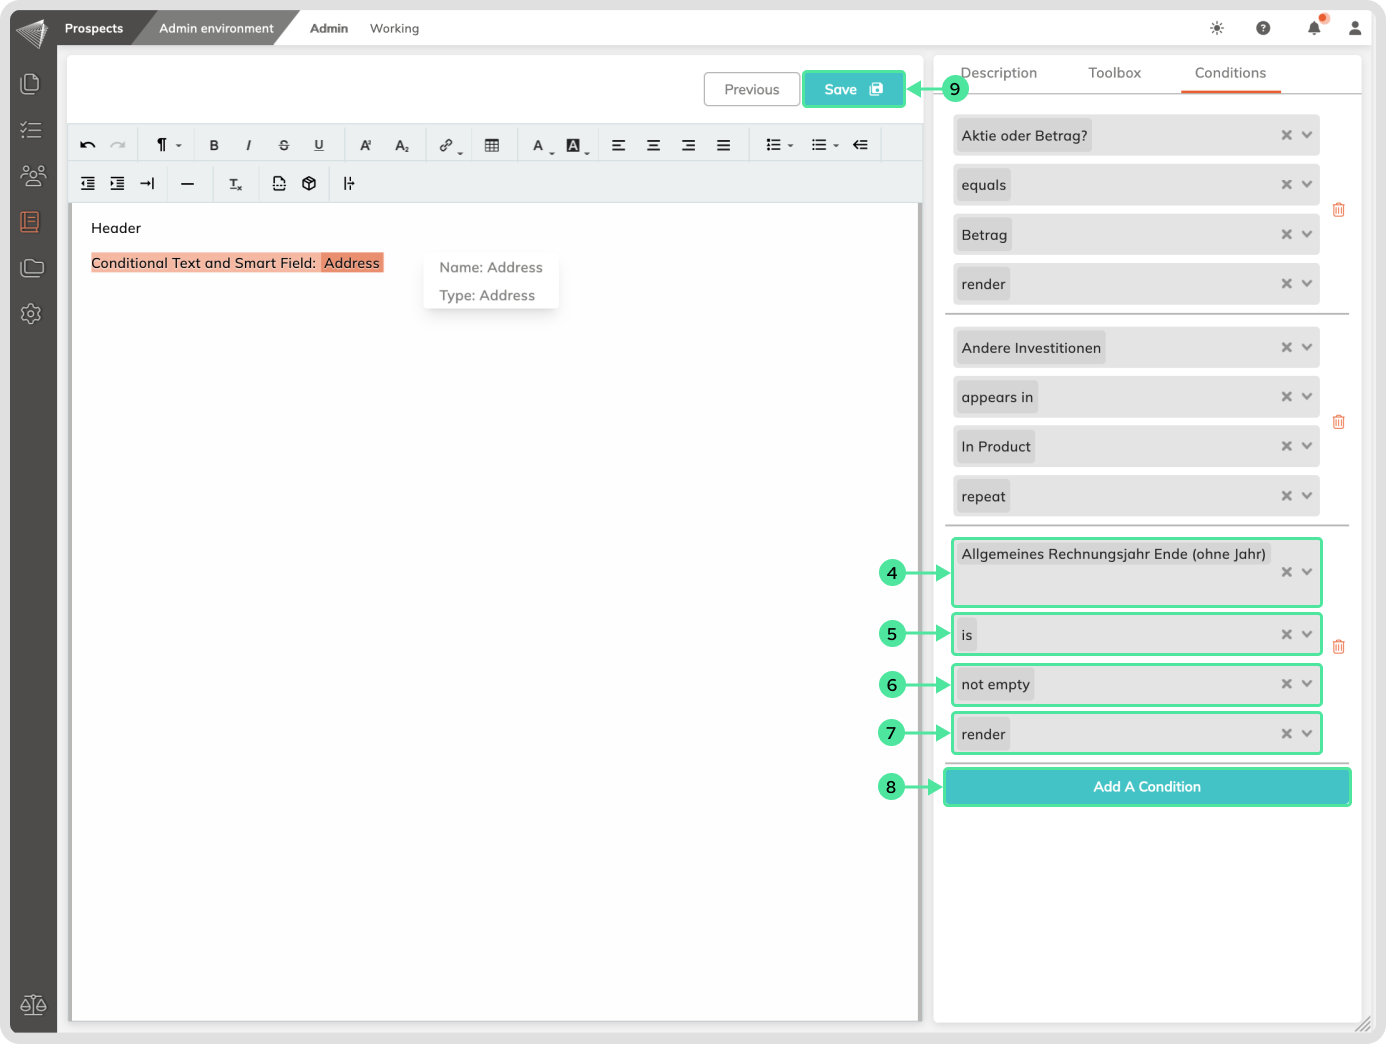The width and height of the screenshot is (1386, 1044).
Task: Center-align the text
Action: click(653, 145)
